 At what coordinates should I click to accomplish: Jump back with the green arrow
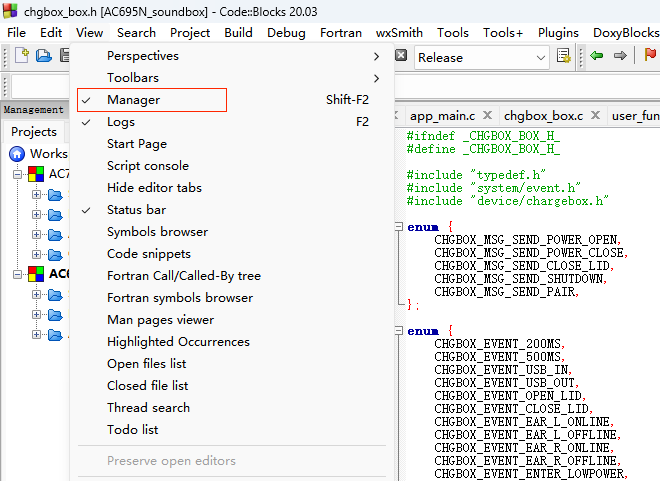click(596, 56)
